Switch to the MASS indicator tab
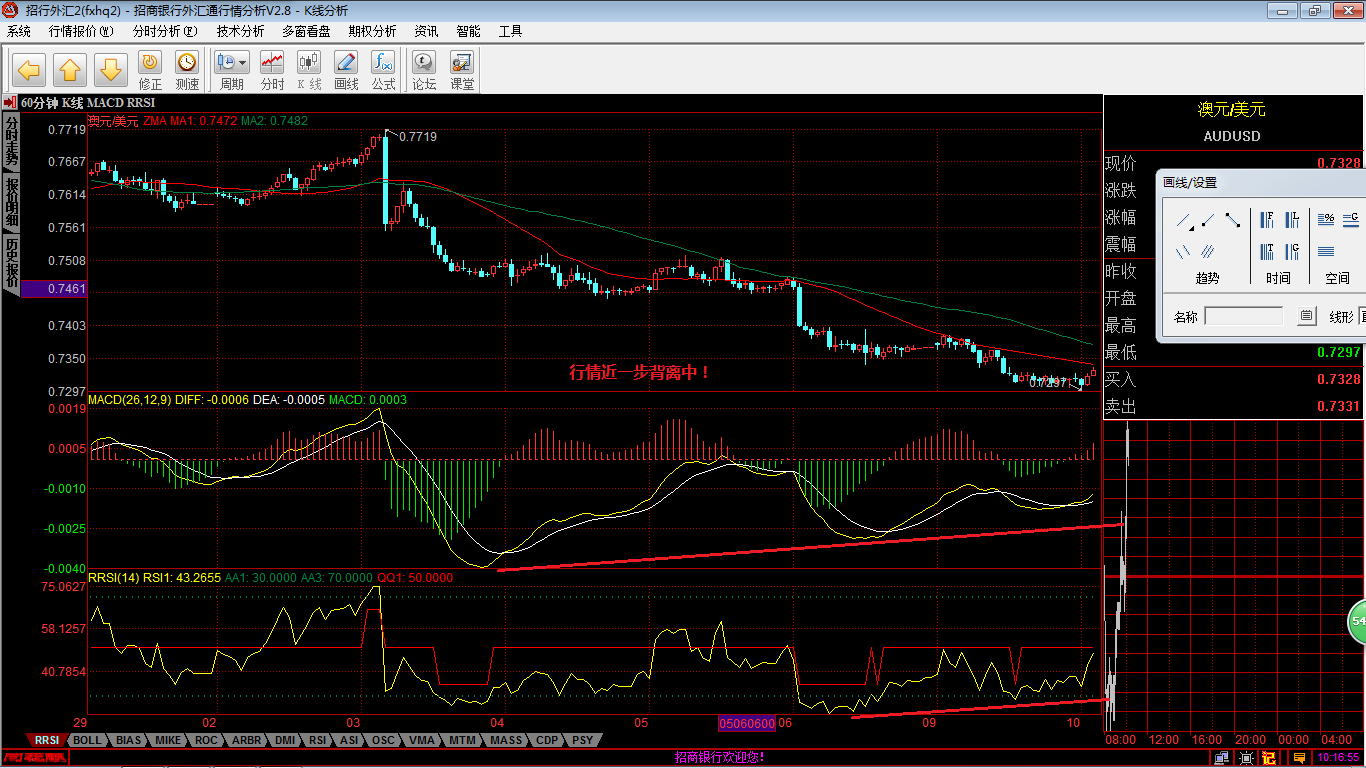Viewport: 1366px width, 768px height. pyautogui.click(x=506, y=741)
